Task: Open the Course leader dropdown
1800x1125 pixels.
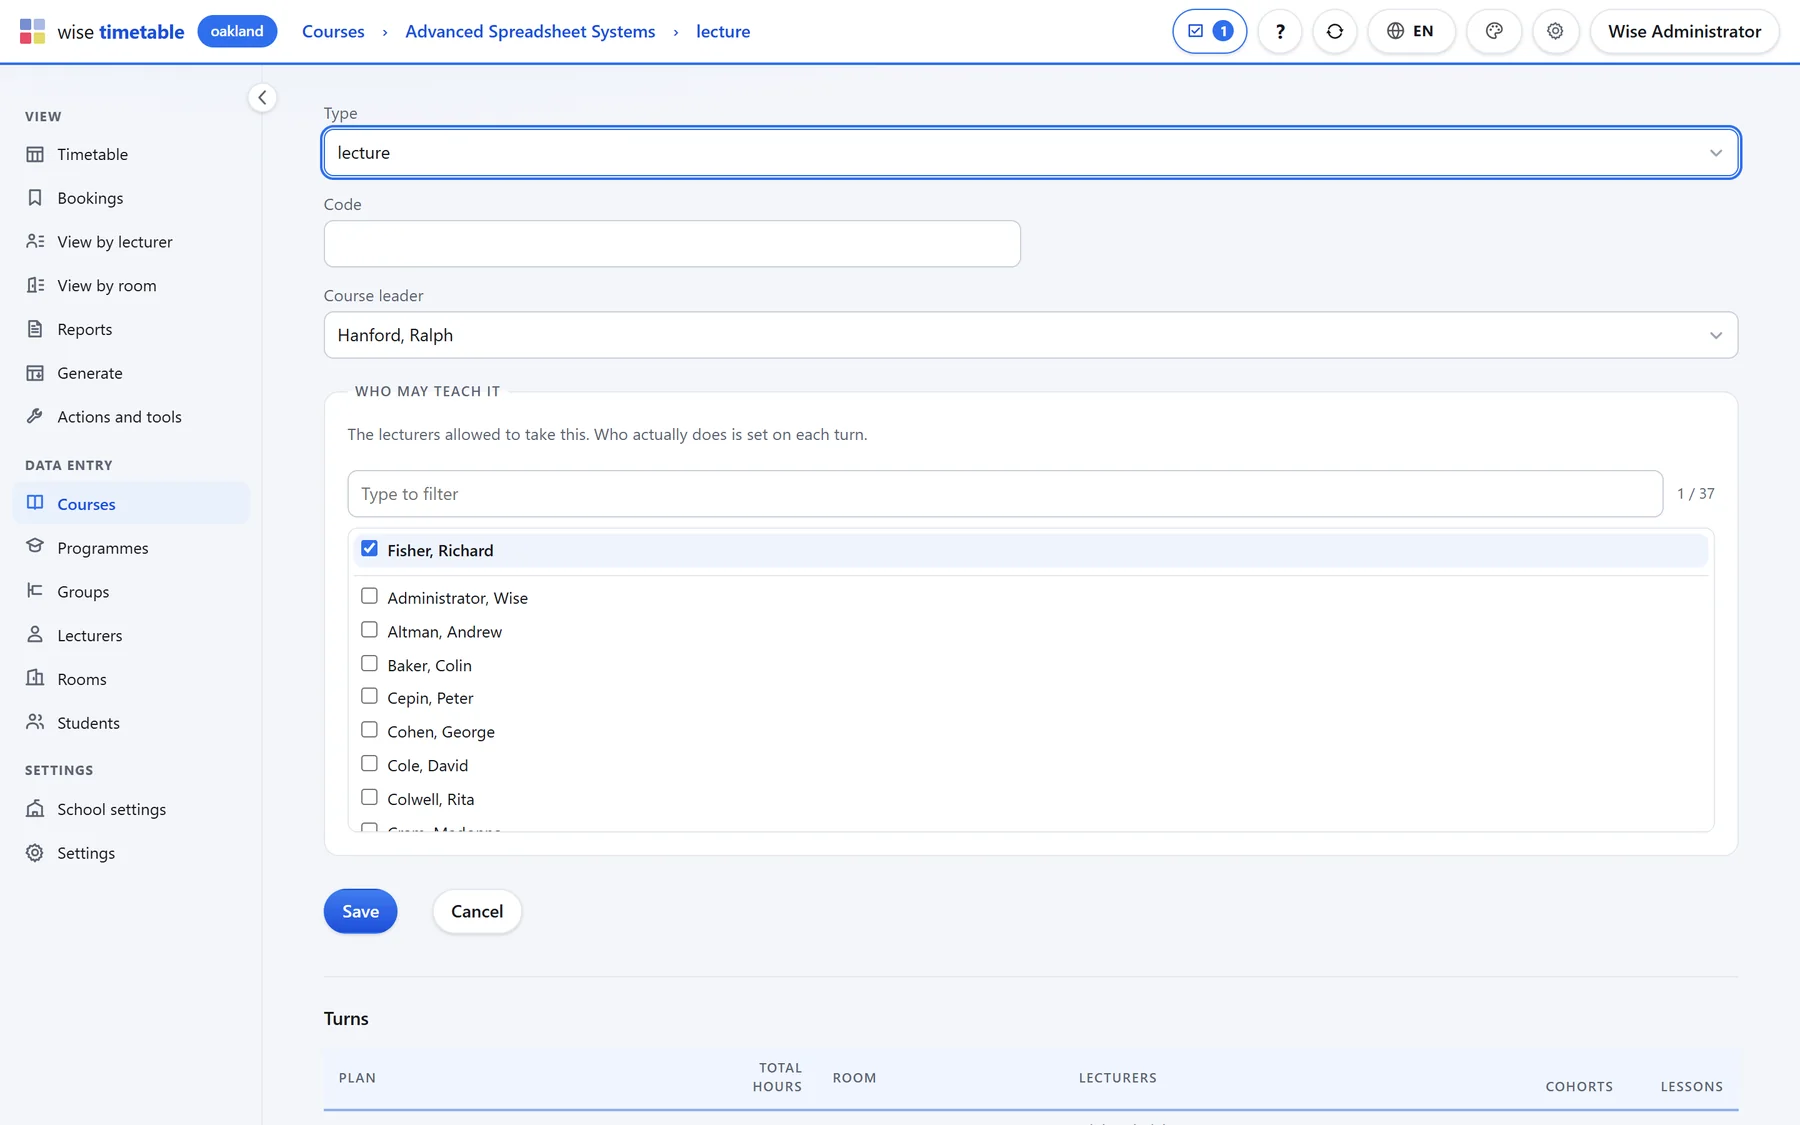Action: [x=1030, y=335]
